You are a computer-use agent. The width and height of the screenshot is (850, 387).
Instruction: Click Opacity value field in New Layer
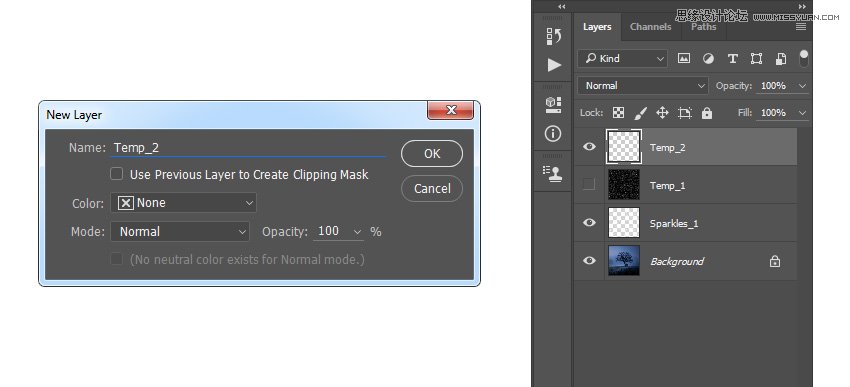click(330, 231)
